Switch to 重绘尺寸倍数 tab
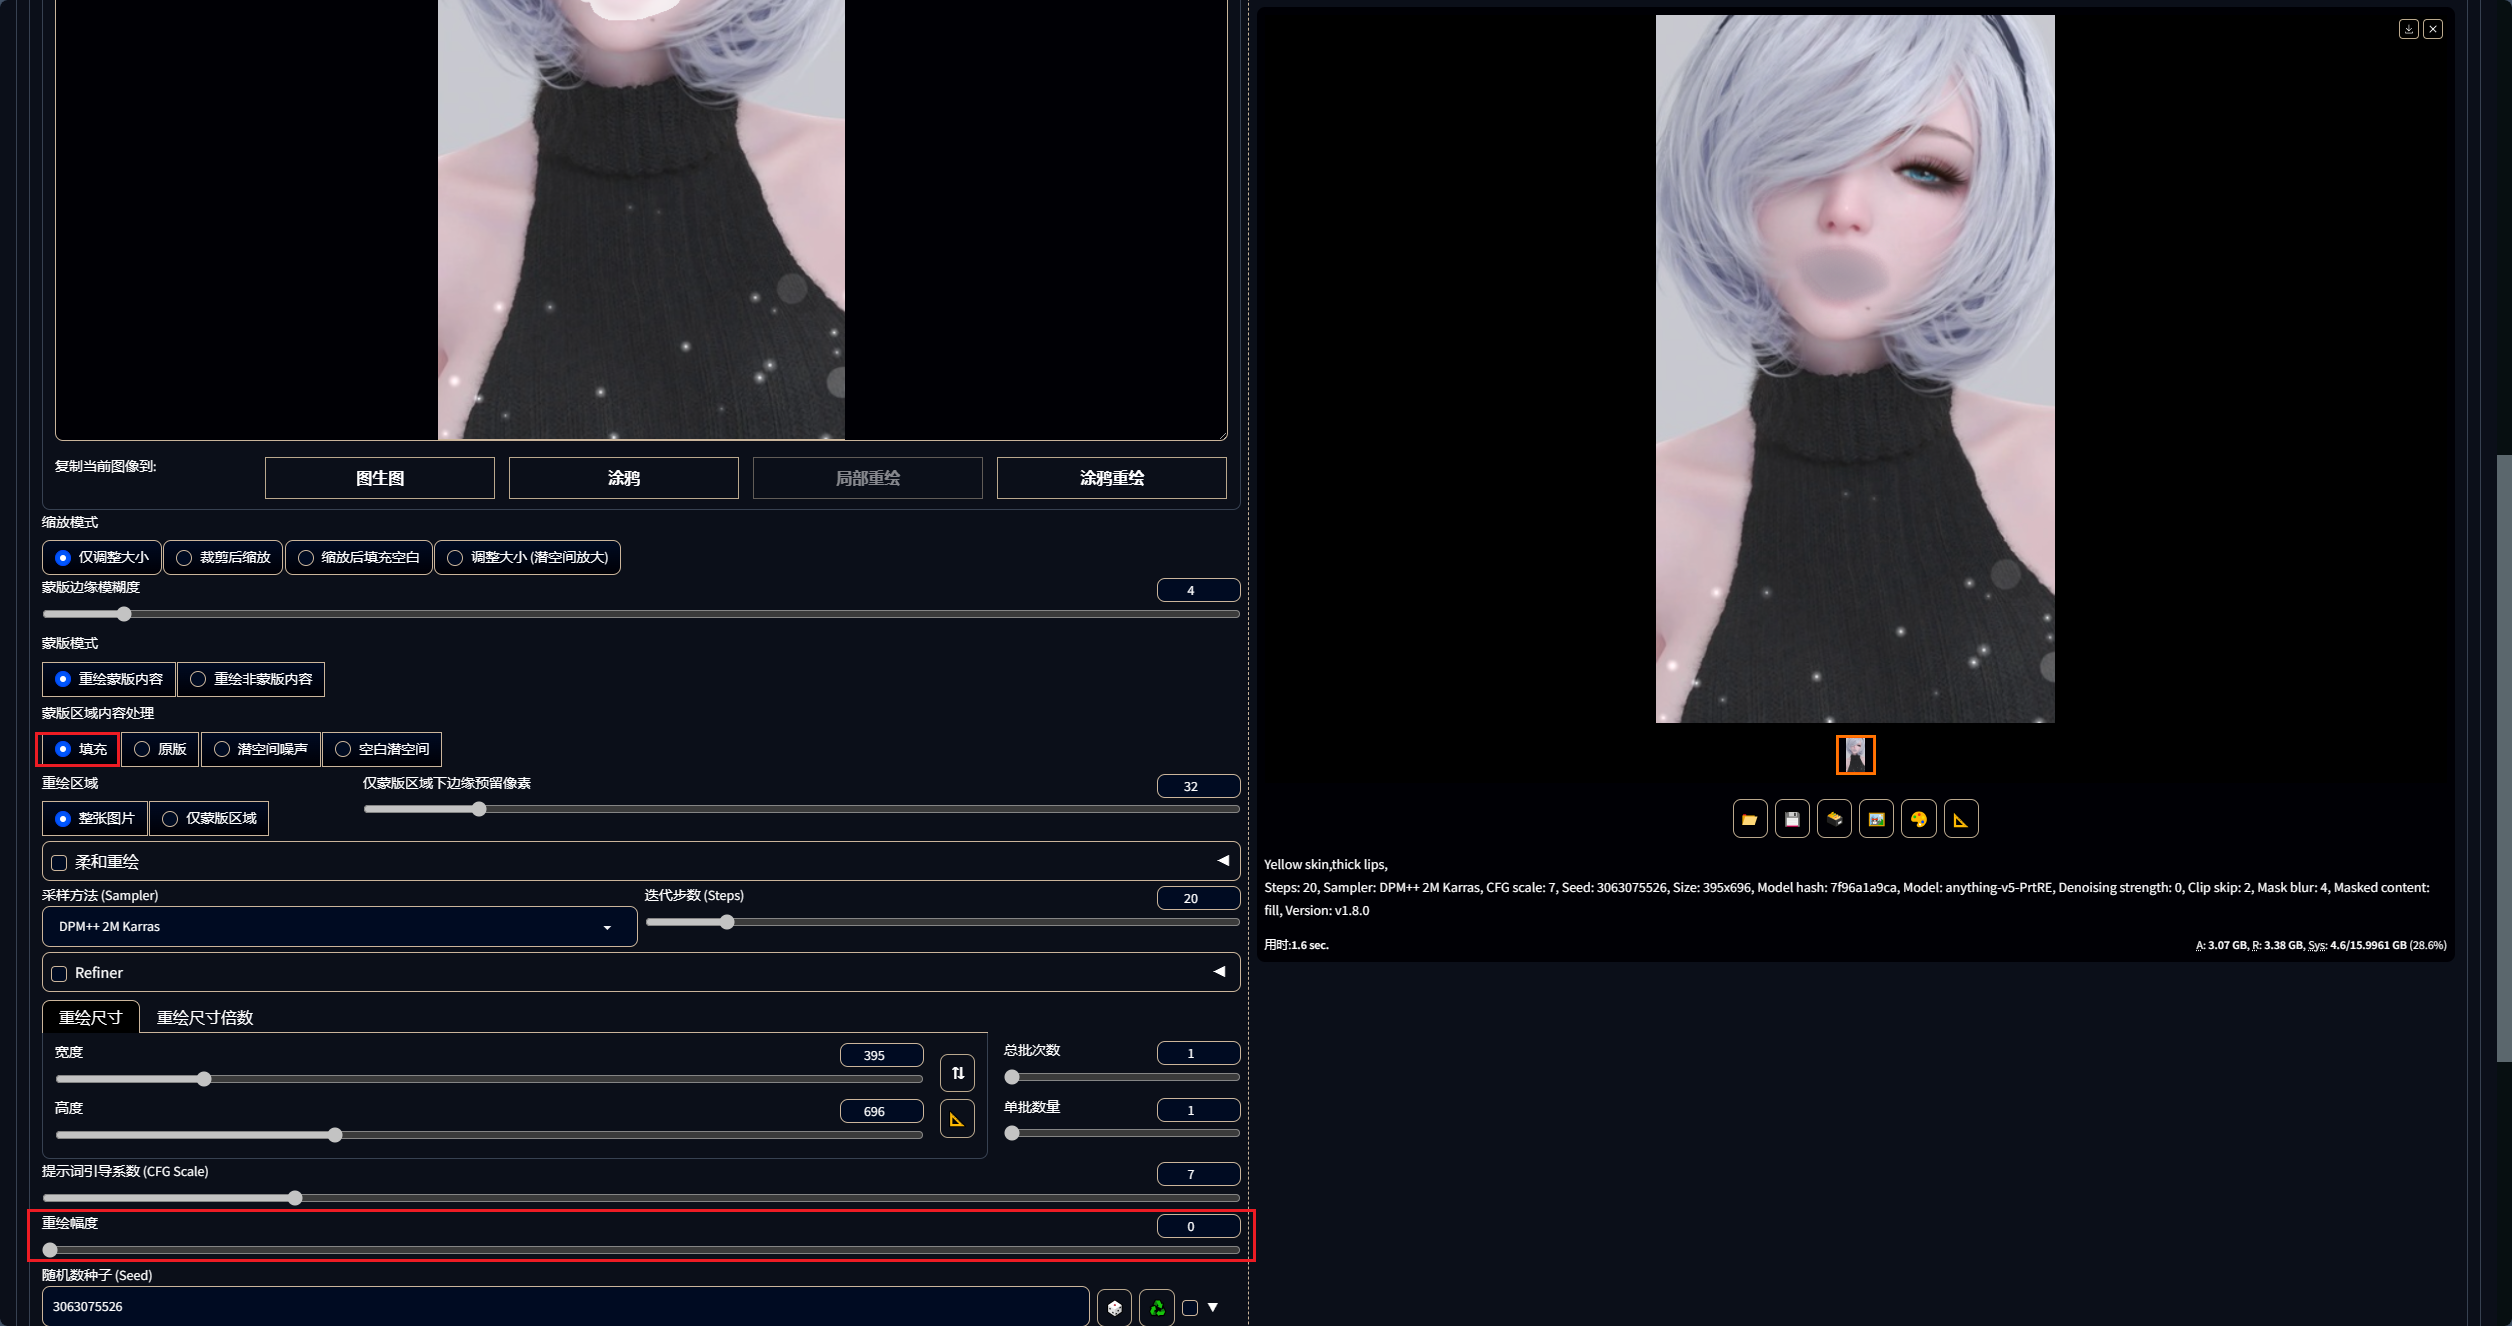2512x1326 pixels. (x=205, y=1017)
